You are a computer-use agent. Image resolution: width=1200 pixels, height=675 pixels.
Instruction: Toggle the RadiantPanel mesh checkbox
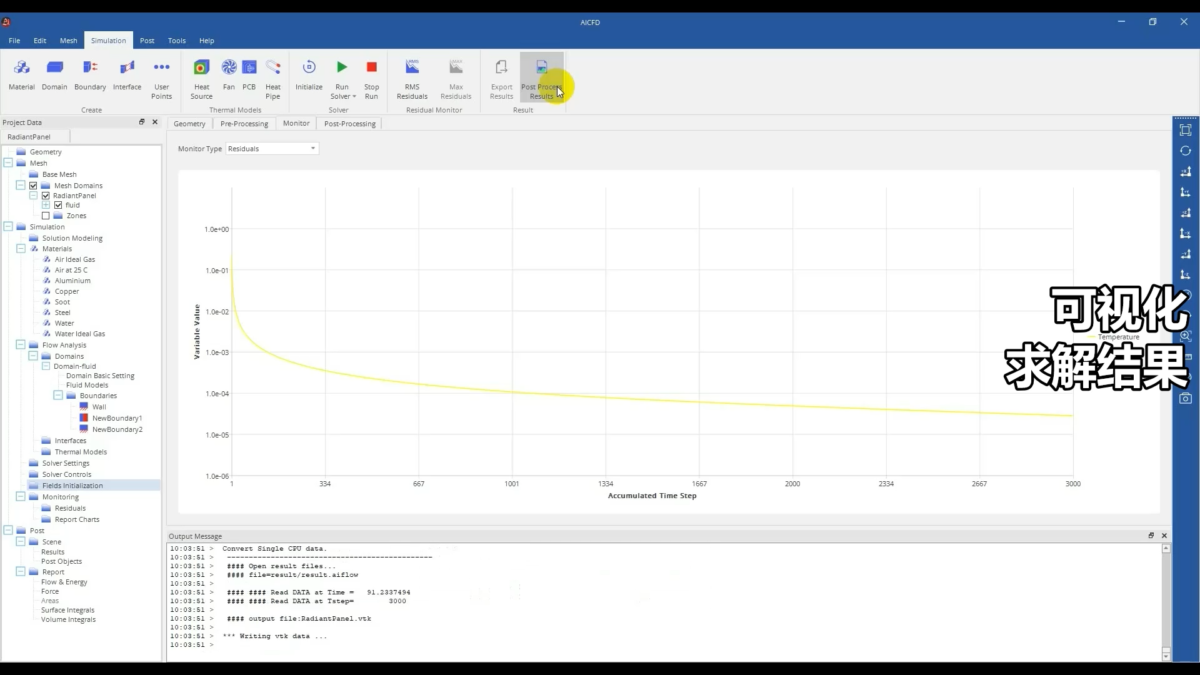tap(45, 195)
